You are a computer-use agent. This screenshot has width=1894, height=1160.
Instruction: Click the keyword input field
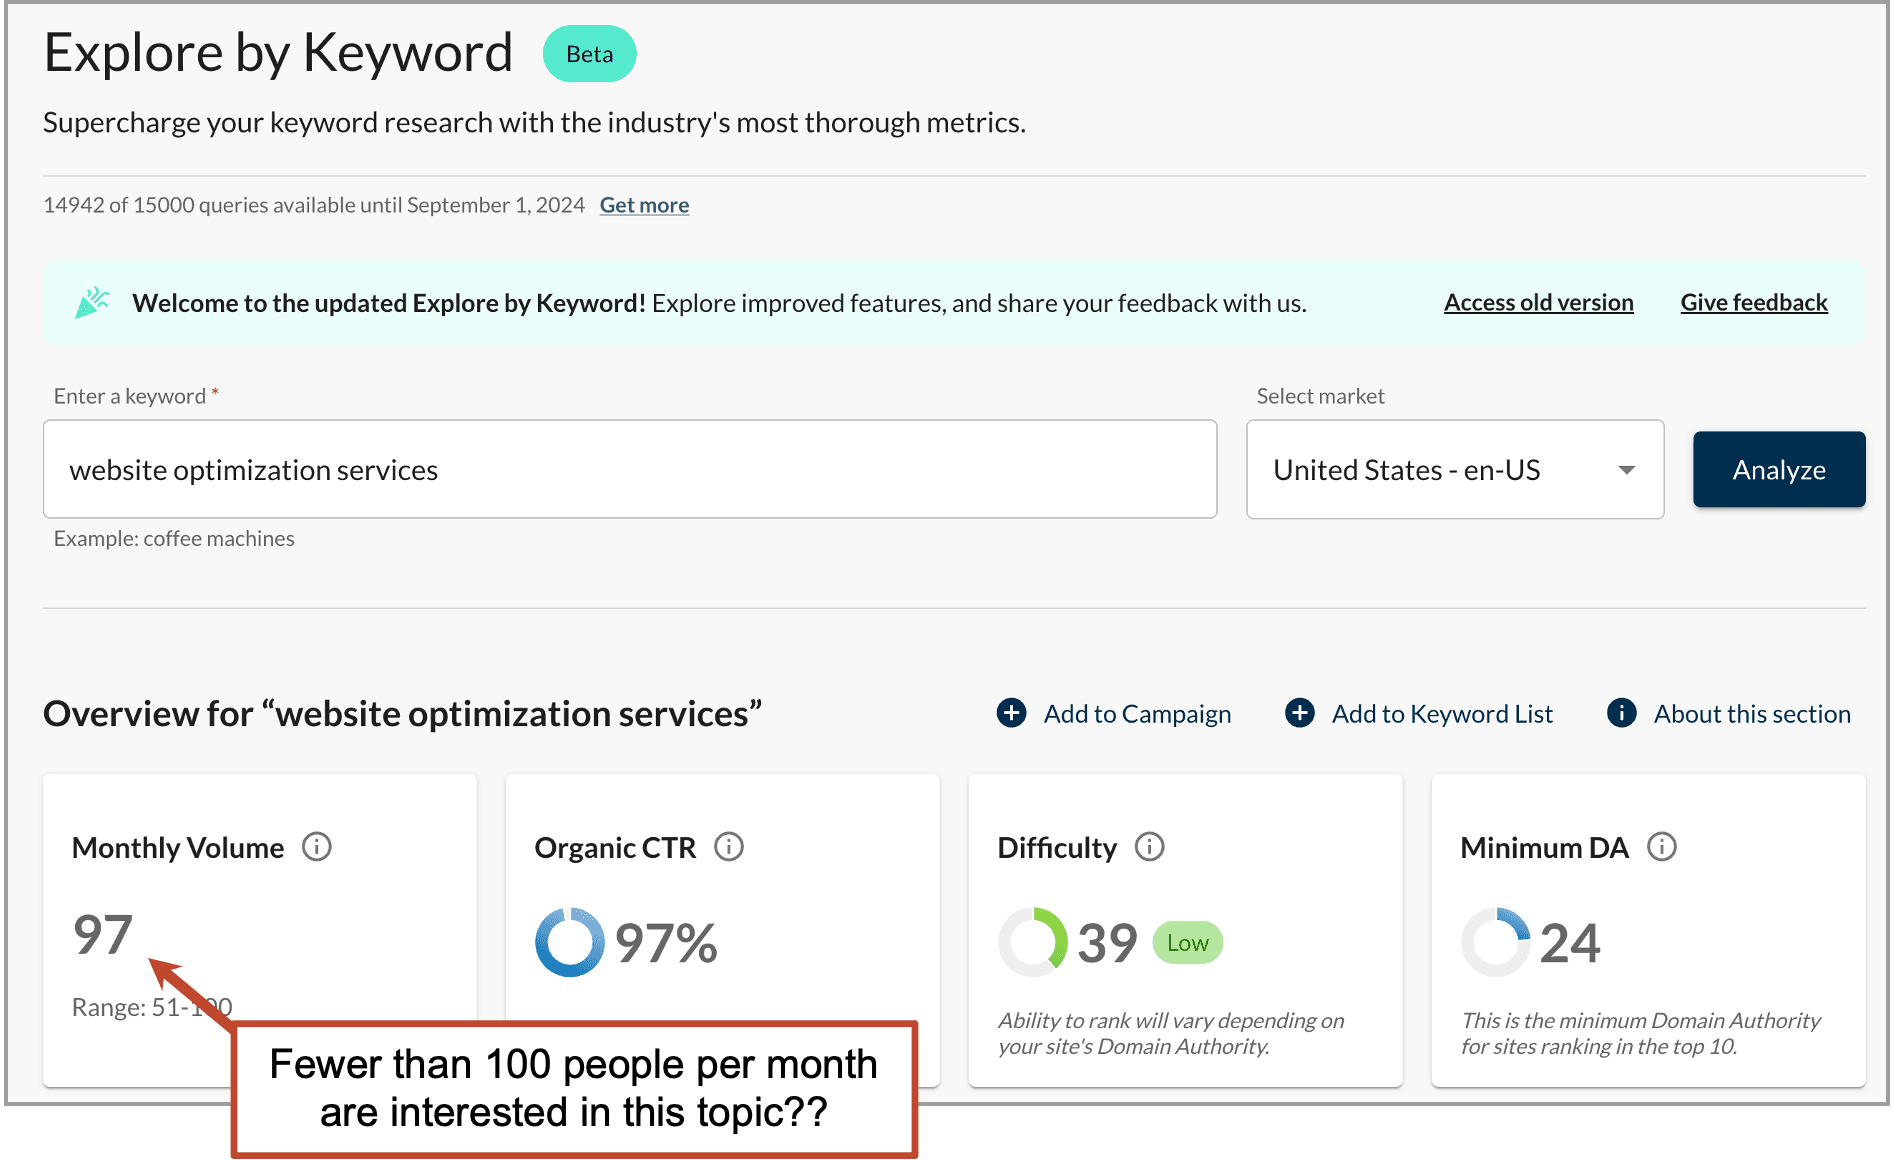[630, 469]
